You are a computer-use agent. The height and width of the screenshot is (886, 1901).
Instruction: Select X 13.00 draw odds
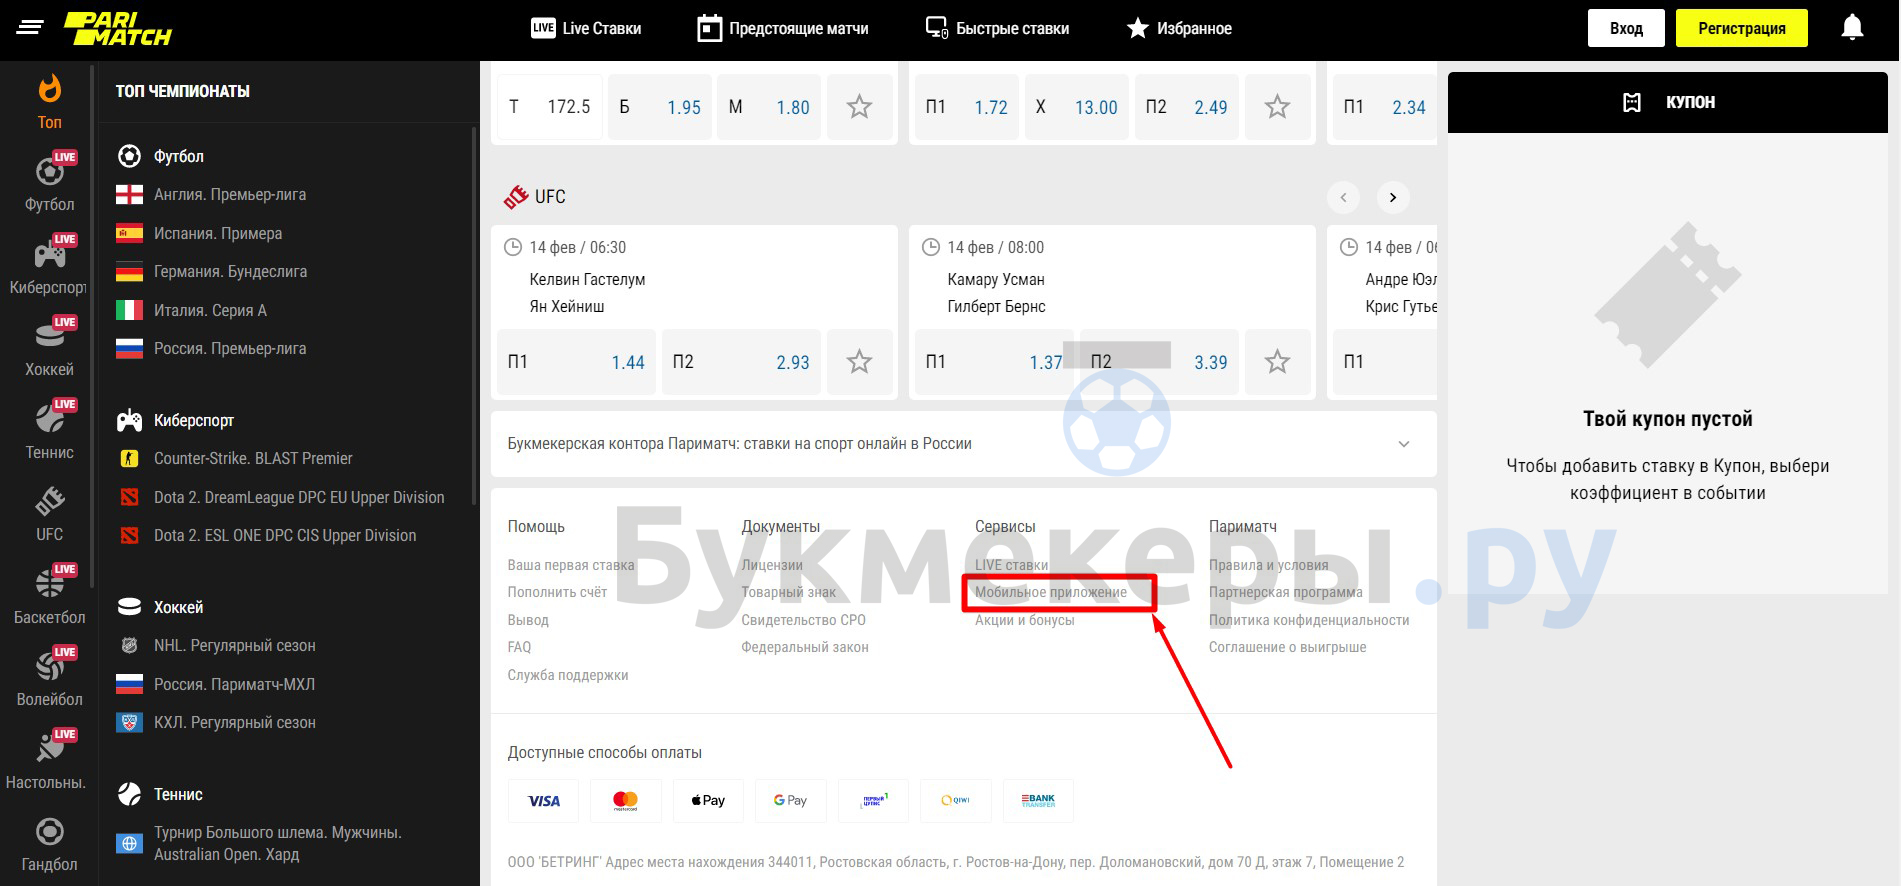tap(1076, 107)
